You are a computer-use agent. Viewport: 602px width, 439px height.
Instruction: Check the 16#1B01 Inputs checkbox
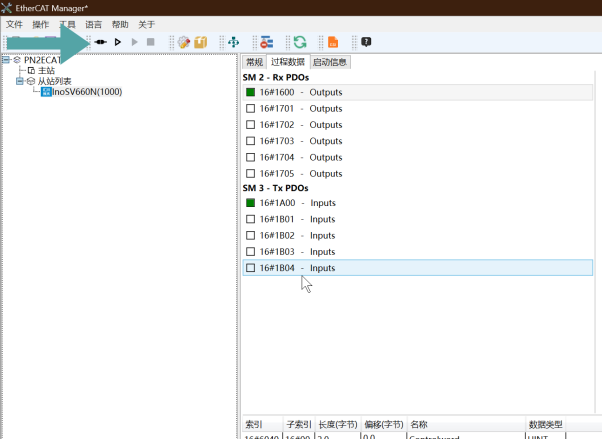click(250, 219)
